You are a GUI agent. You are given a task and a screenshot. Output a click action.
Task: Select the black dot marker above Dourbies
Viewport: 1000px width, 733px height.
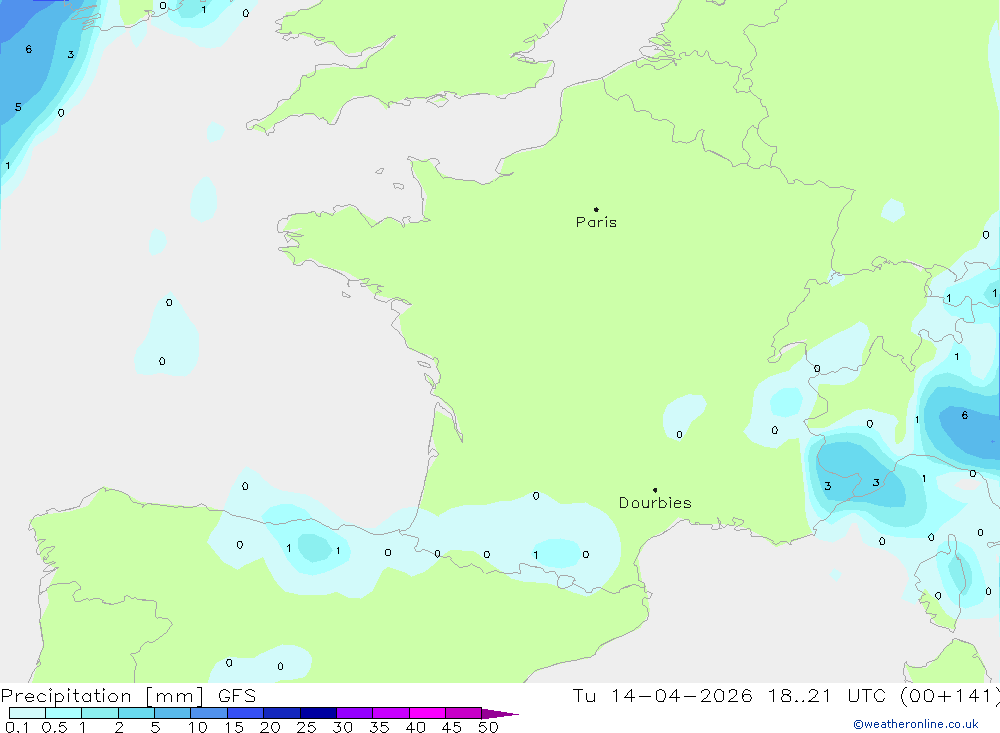click(x=655, y=490)
